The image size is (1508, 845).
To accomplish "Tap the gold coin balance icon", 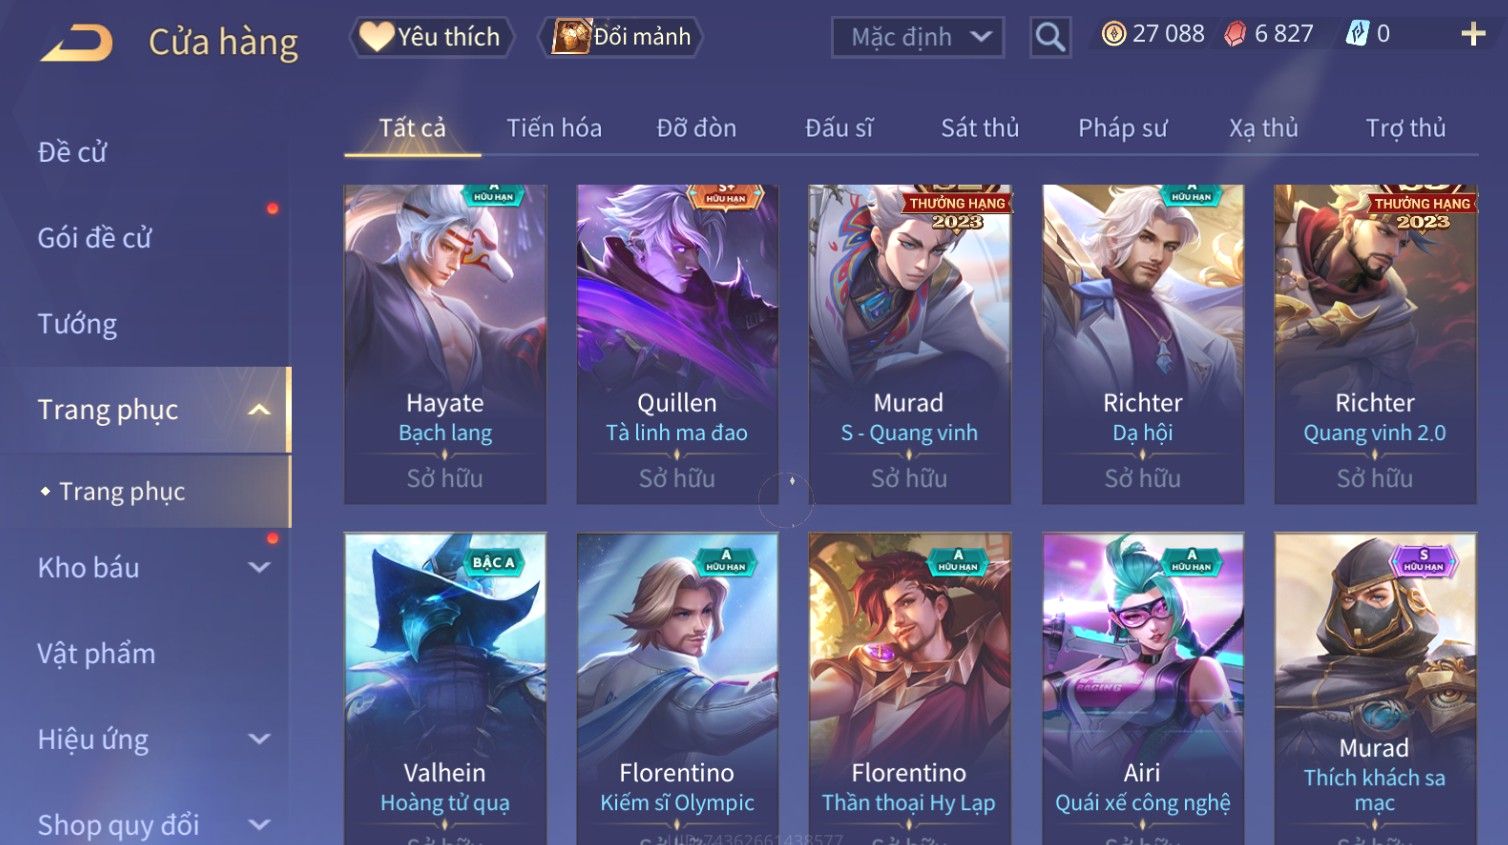I will point(1113,34).
